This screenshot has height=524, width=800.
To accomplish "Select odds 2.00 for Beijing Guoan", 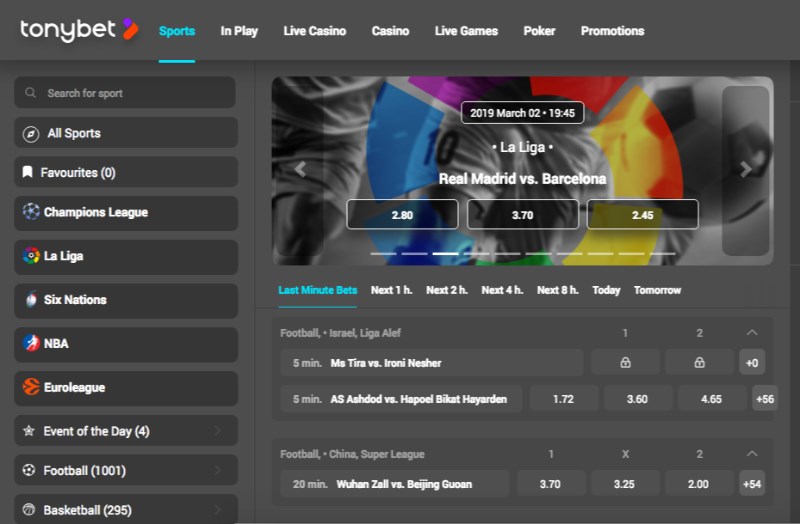I will tap(698, 483).
